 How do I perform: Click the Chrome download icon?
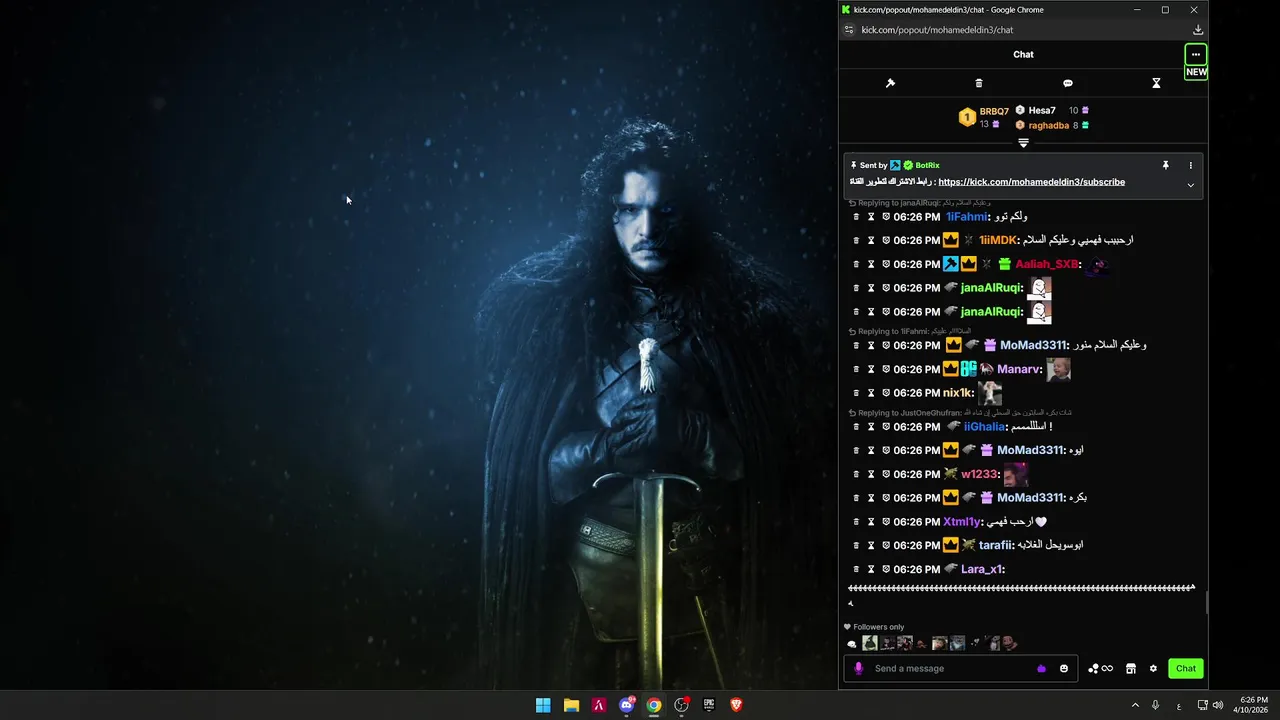coord(1197,30)
